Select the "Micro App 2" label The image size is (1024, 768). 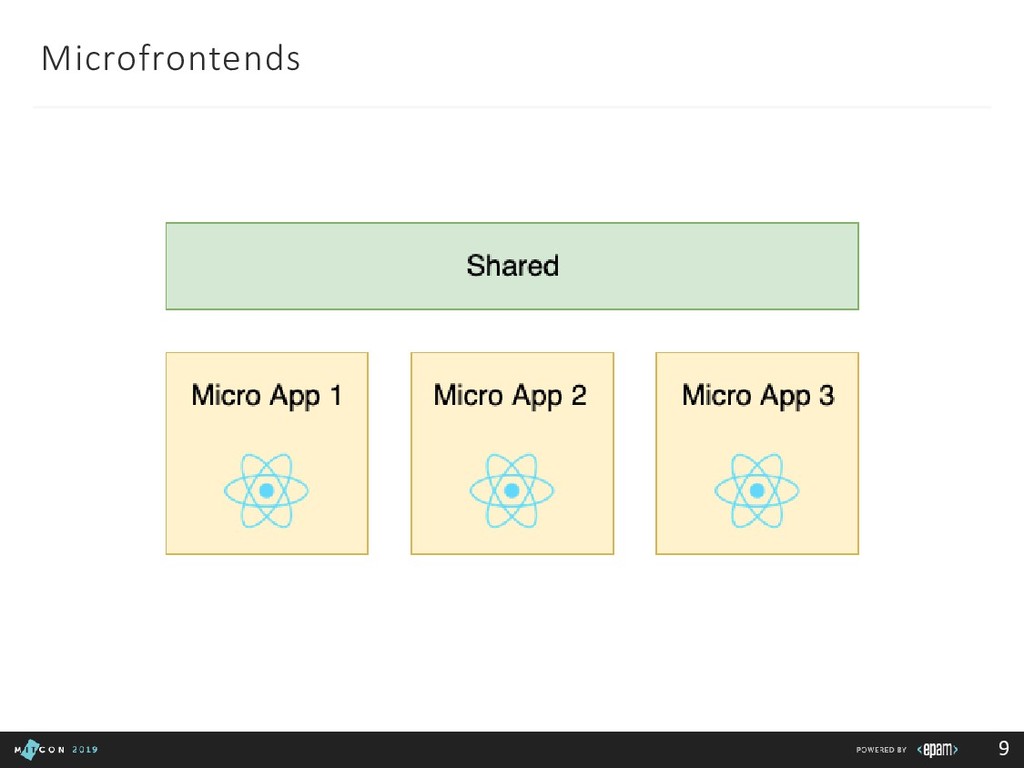[x=510, y=396]
